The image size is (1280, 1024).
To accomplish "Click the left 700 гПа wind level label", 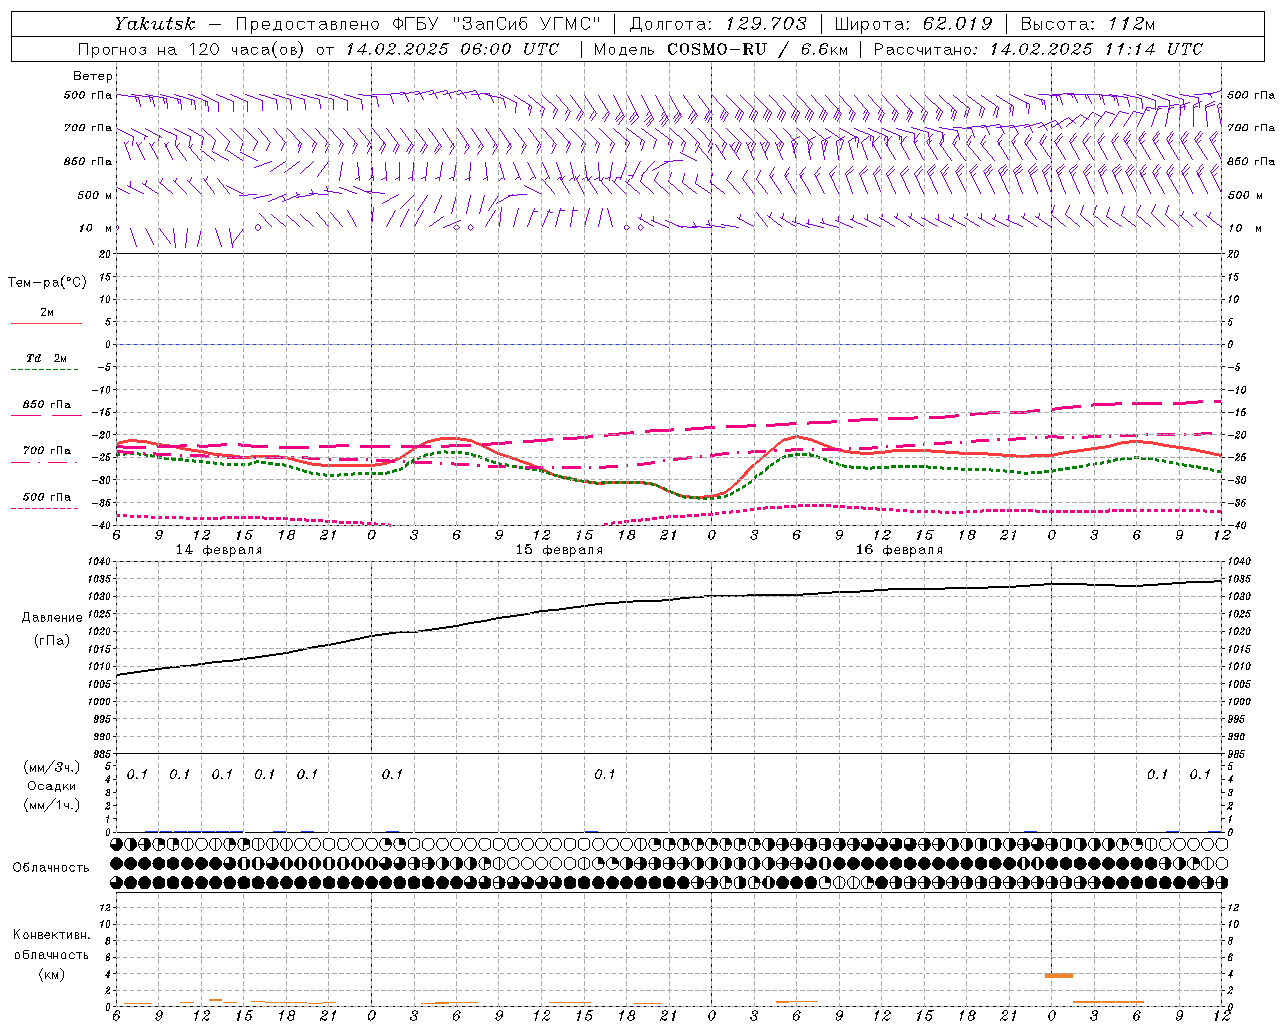I will pyautogui.click(x=88, y=128).
